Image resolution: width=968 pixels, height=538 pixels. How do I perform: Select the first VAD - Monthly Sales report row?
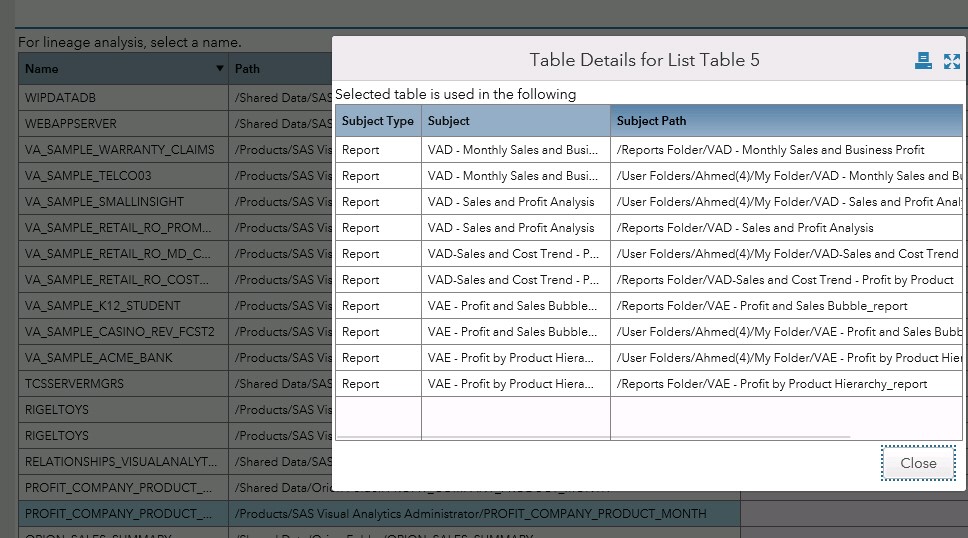(x=512, y=150)
